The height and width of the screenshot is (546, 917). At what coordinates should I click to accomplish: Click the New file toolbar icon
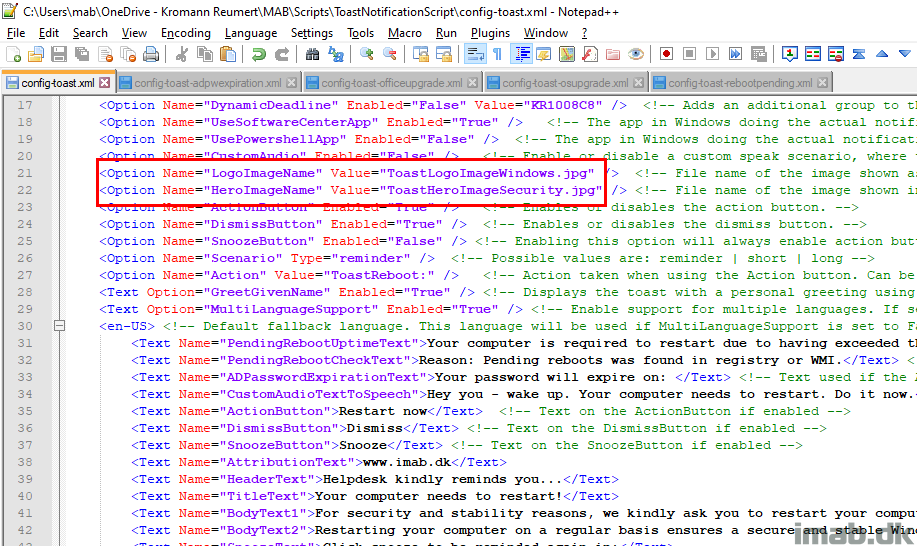click(x=13, y=54)
